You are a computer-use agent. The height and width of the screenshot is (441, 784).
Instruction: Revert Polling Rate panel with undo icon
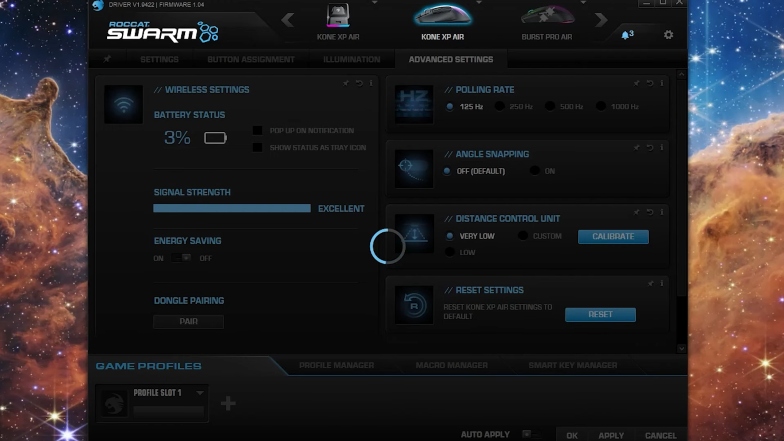(650, 83)
